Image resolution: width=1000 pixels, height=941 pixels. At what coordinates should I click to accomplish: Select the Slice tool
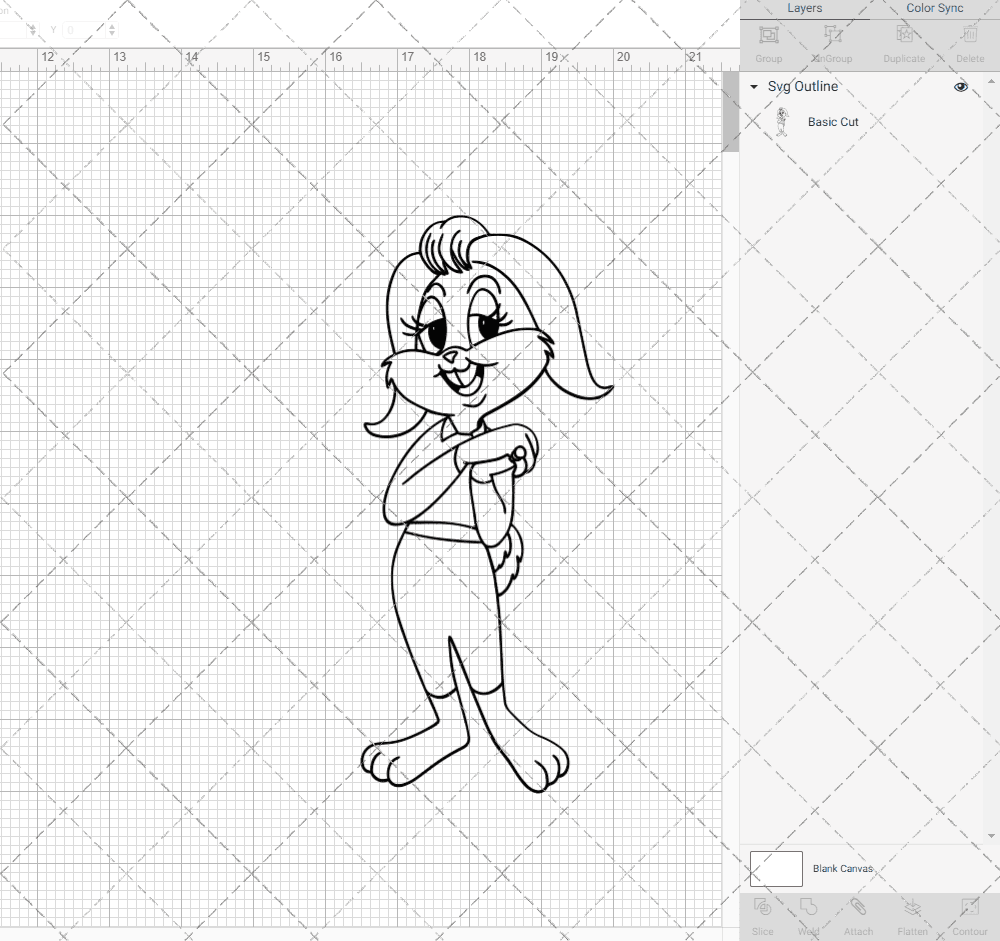click(762, 908)
